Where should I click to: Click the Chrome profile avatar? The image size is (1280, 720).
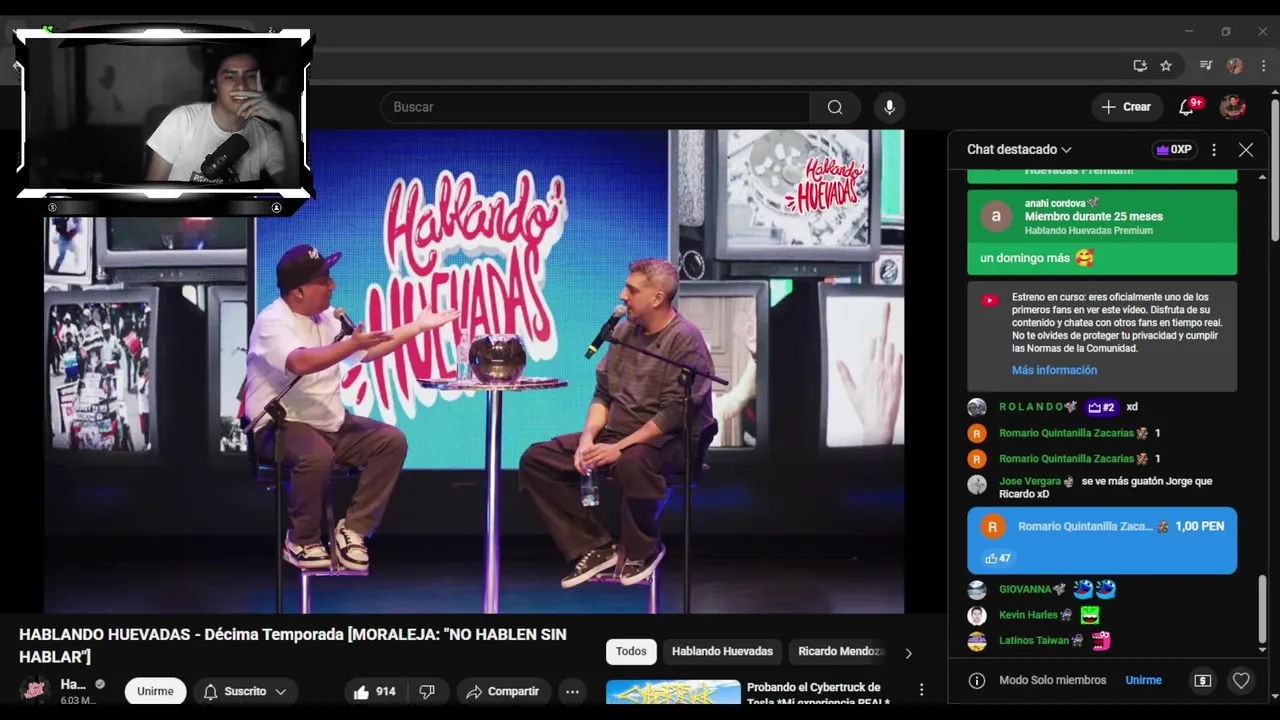[1235, 66]
